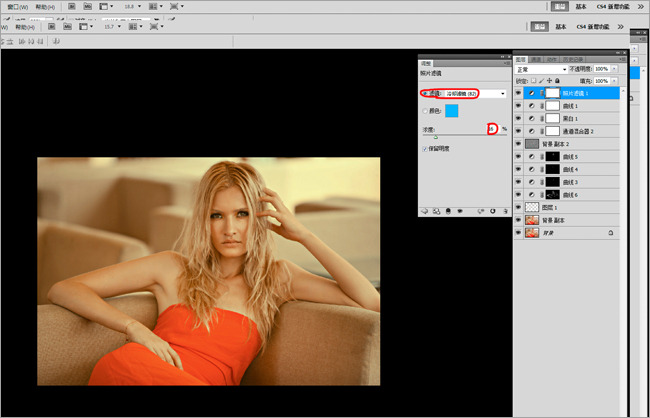The width and height of the screenshot is (650, 418).
Task: Select the 颜色 radio button
Action: coord(424,111)
